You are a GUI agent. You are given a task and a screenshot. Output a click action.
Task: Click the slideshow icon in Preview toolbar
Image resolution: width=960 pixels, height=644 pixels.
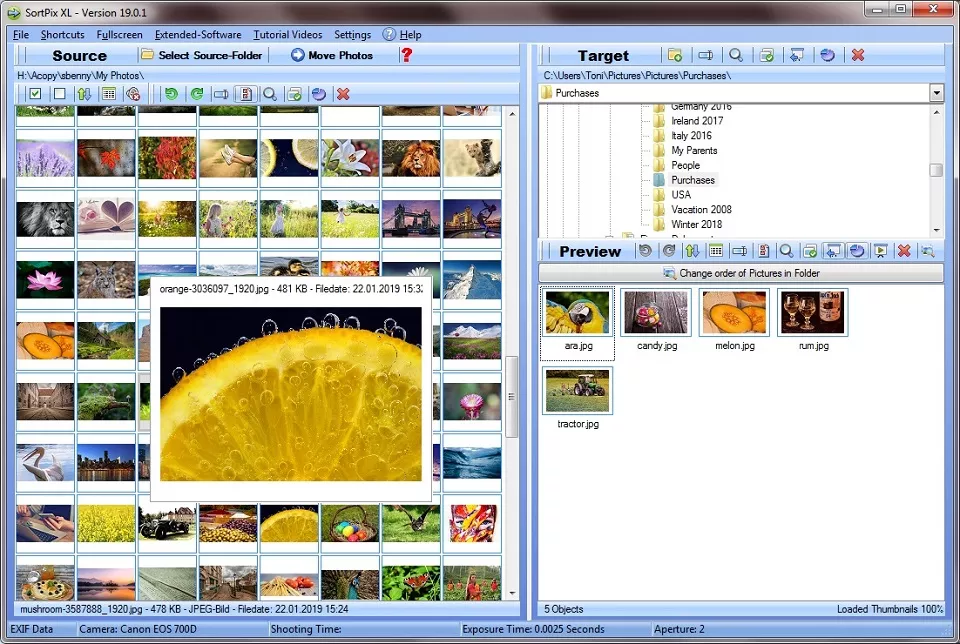pyautogui.click(x=880, y=251)
